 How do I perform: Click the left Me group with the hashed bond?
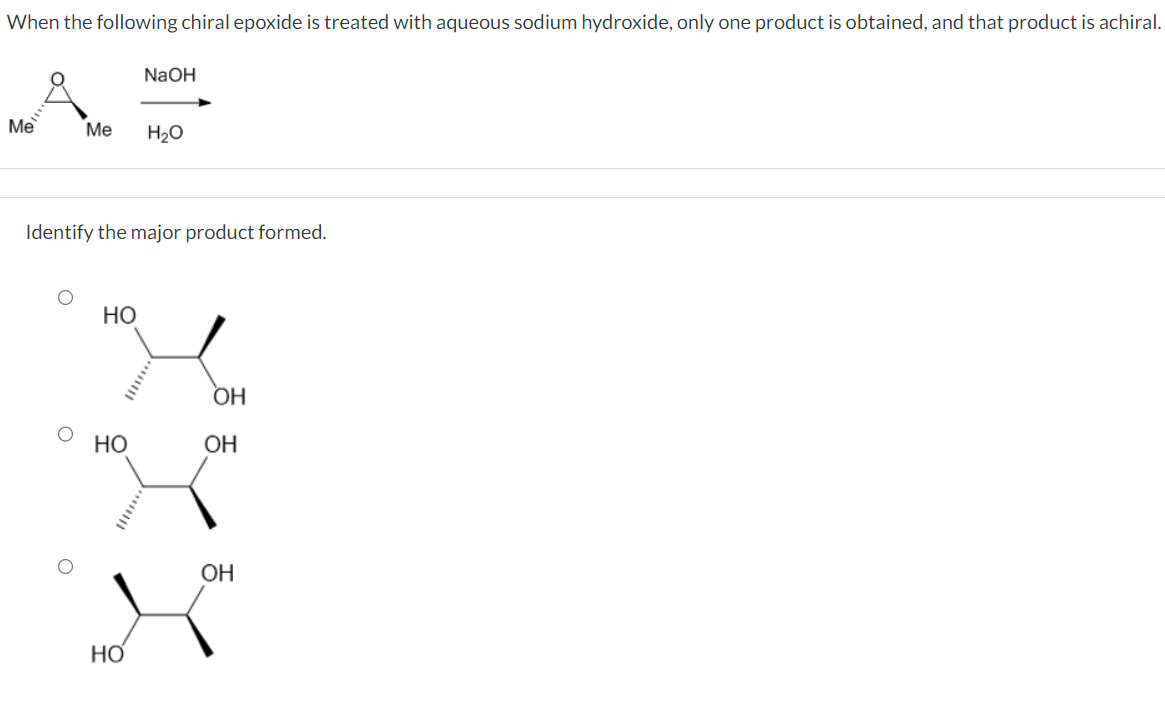pos(21,126)
